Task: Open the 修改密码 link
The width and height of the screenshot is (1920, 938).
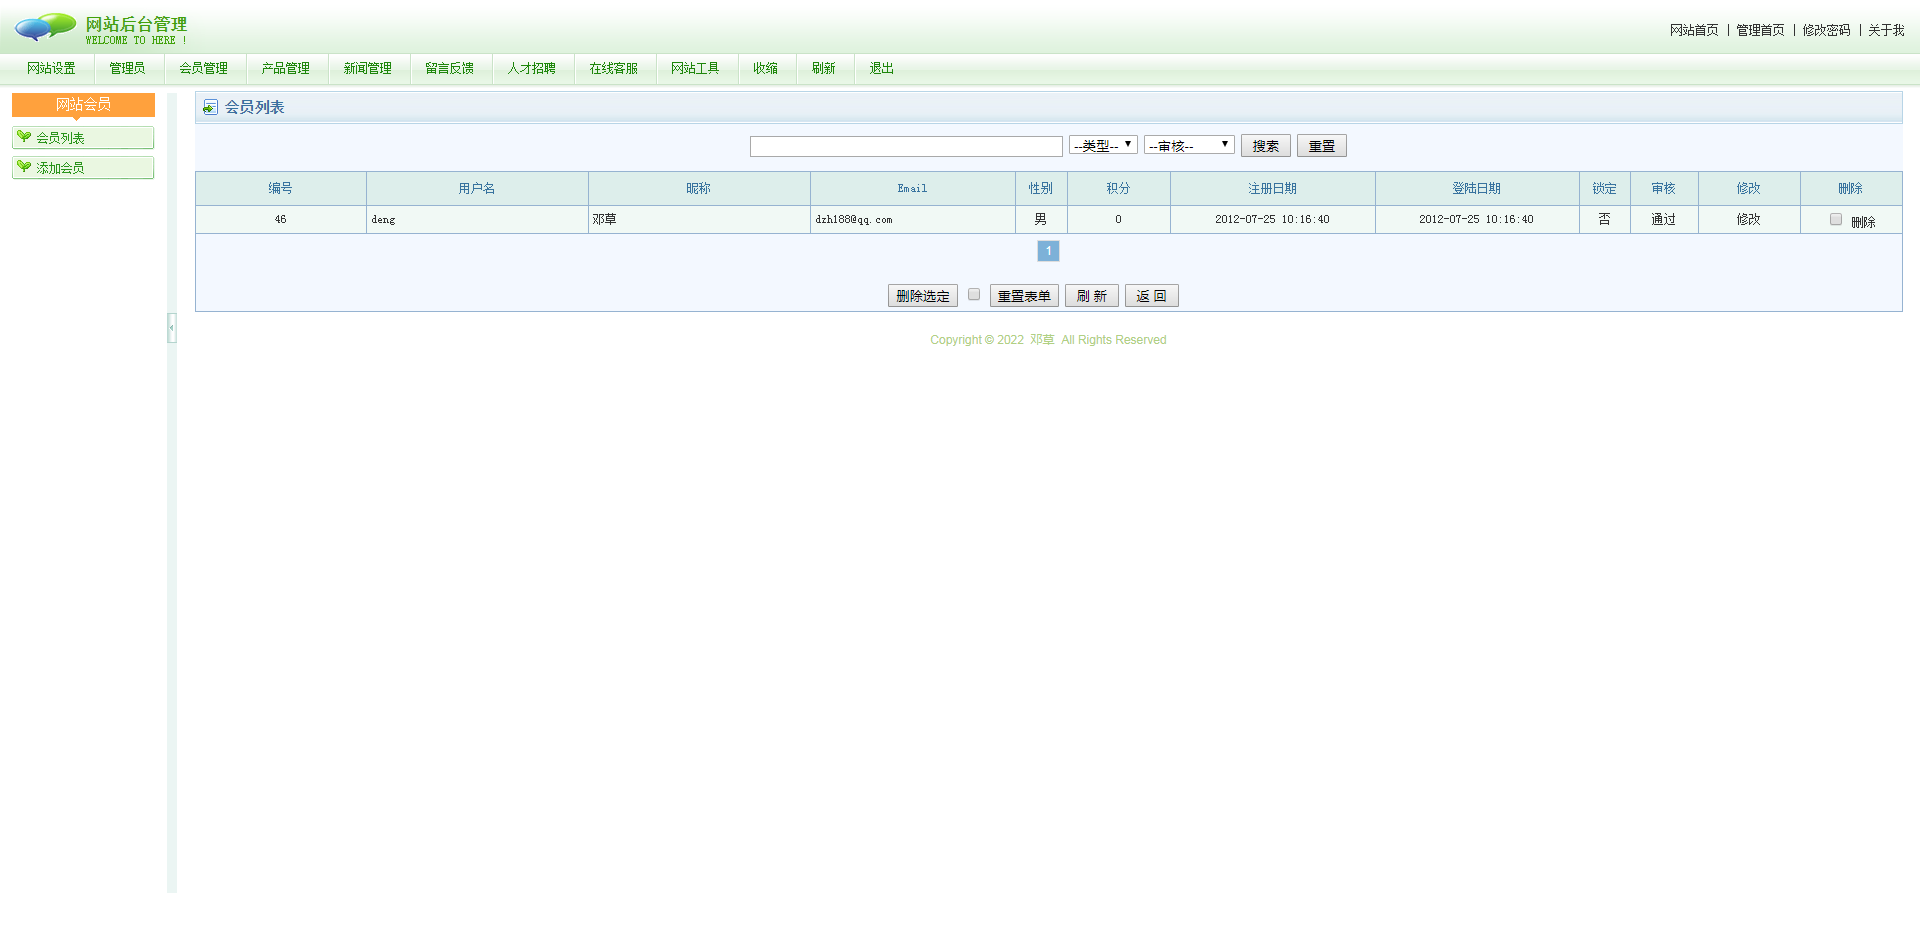Action: 1827,30
